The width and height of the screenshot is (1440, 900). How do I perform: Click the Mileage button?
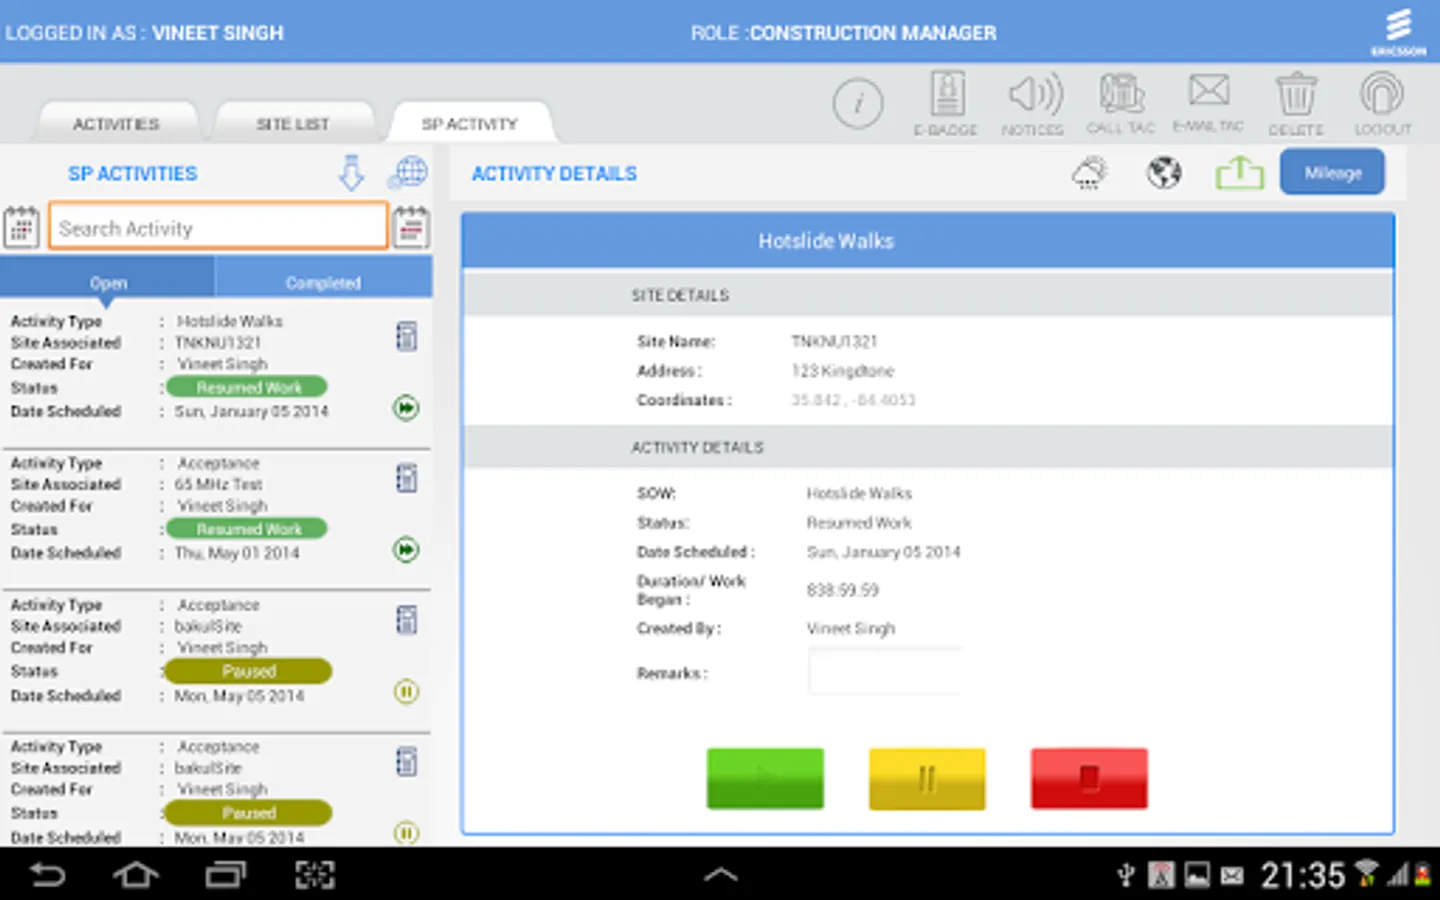tap(1333, 172)
